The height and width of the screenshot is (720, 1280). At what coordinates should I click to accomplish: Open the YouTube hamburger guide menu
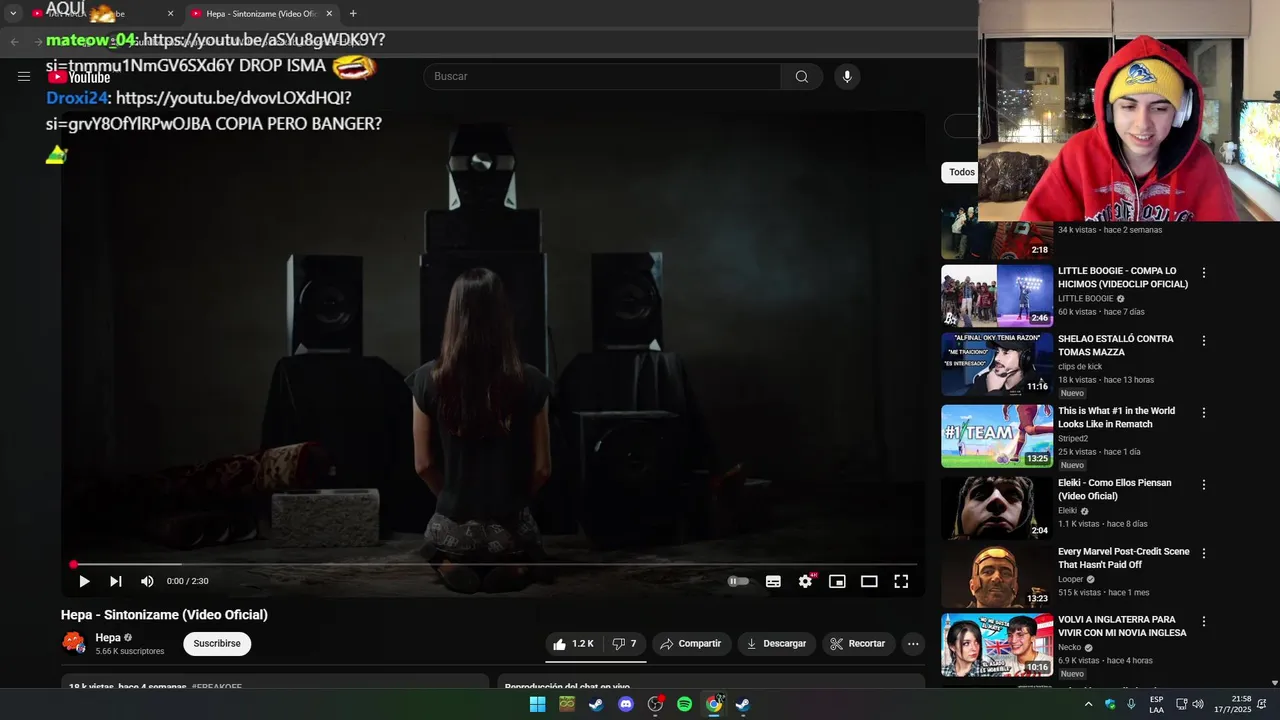point(24,76)
